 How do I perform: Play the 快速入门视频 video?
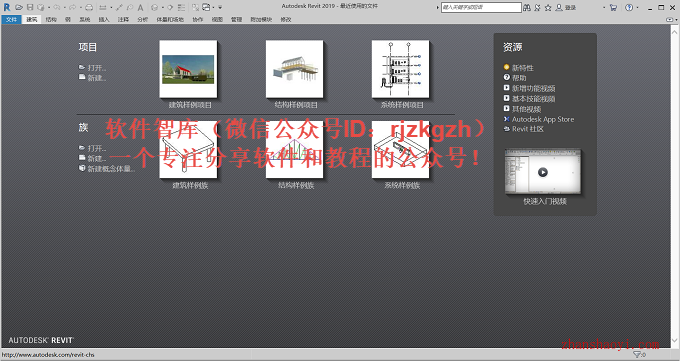coord(543,172)
